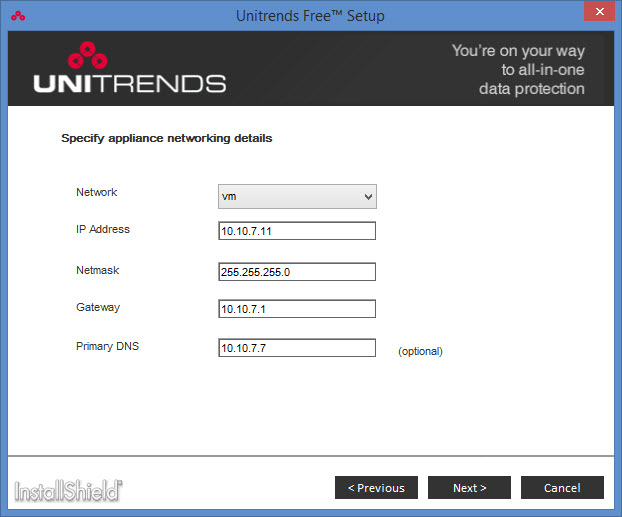Click the 'Unitrends Free Setup' window title

(x=310, y=16)
